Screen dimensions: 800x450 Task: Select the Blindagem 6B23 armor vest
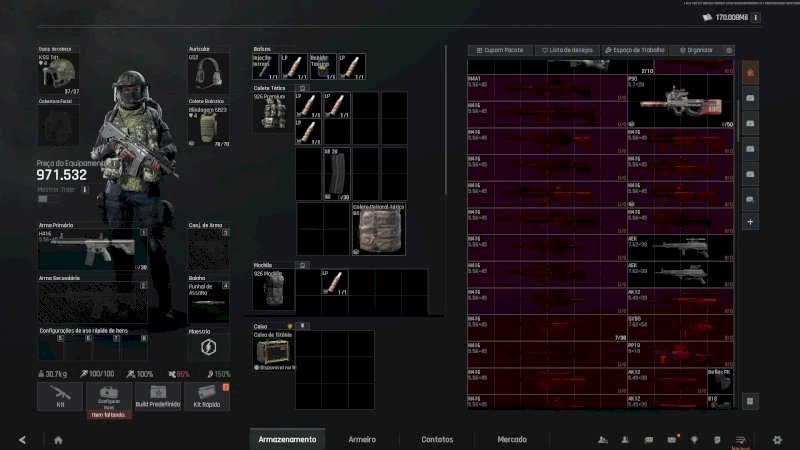(x=209, y=127)
